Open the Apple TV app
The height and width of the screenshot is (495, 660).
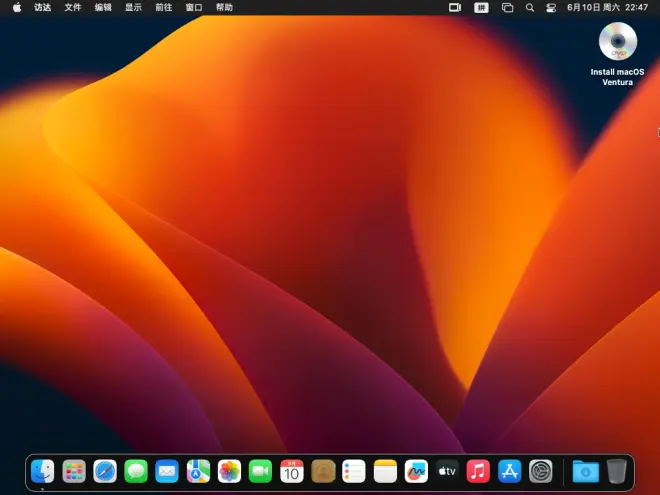tap(447, 471)
